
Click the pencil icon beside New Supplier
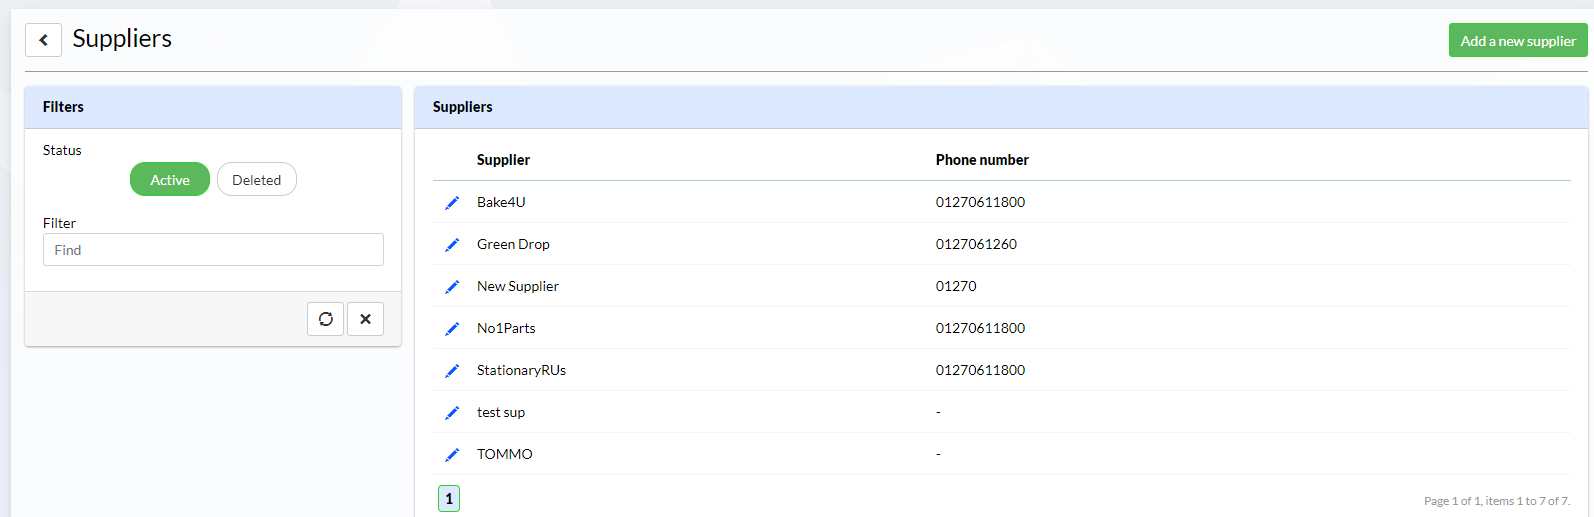click(x=452, y=287)
